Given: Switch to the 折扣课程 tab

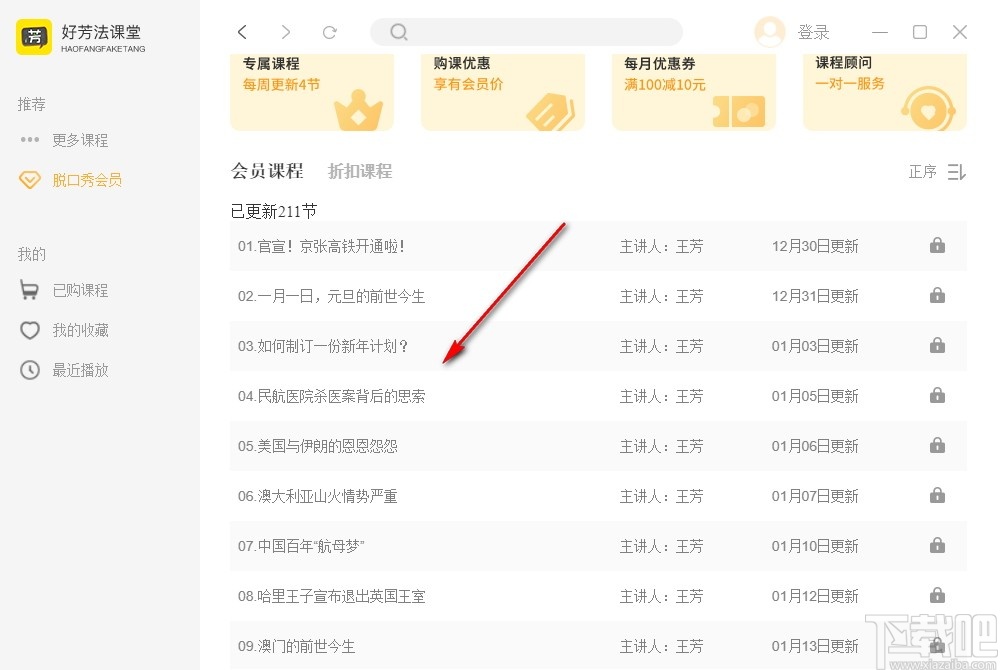Looking at the screenshot, I should (x=358, y=170).
